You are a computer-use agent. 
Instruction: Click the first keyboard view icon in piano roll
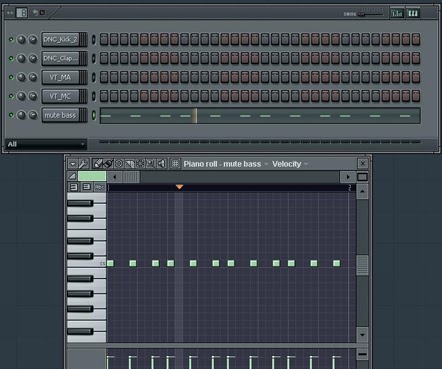[x=74, y=187]
